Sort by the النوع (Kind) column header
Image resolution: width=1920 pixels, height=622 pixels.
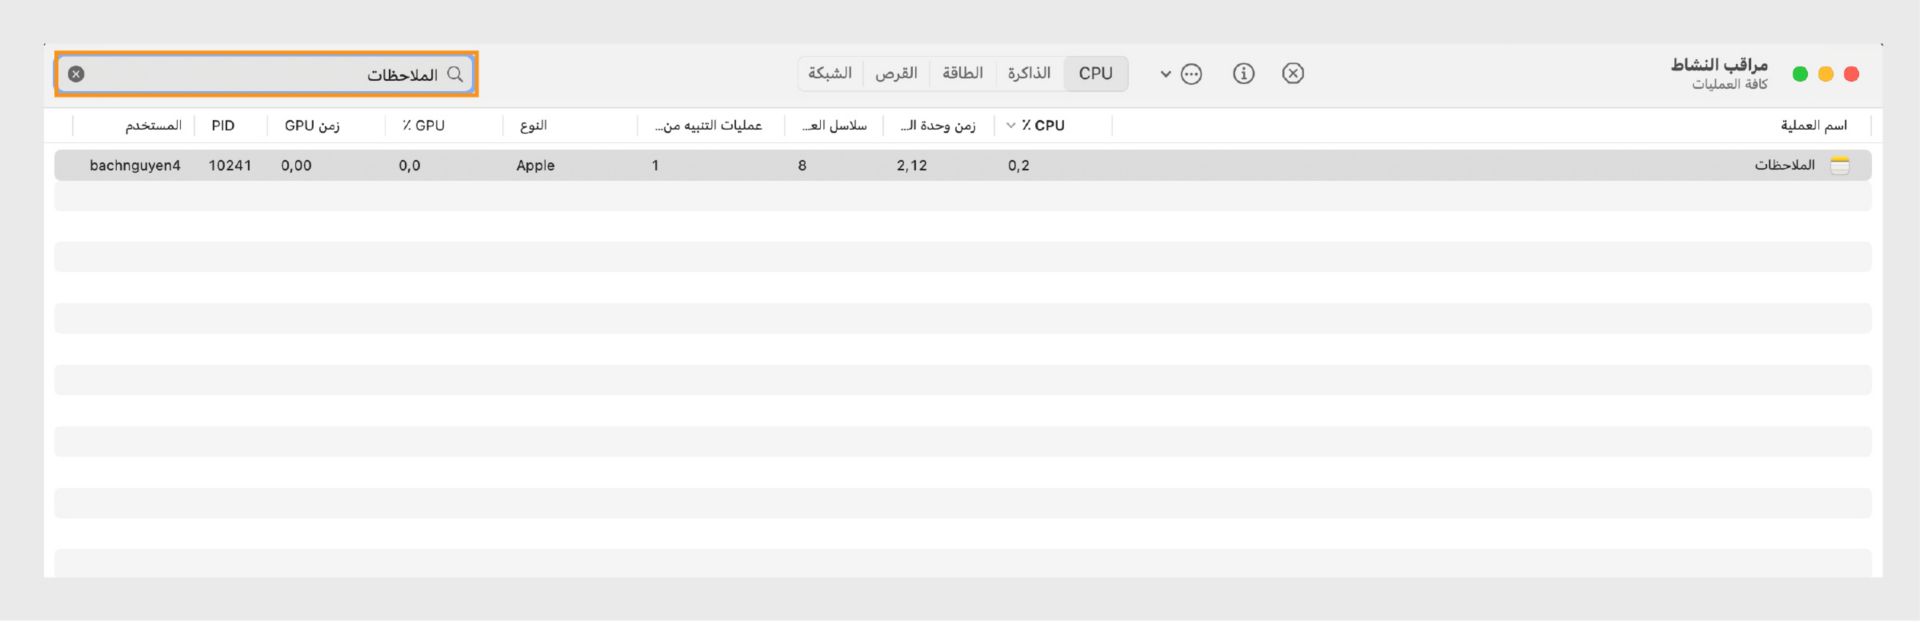click(x=533, y=126)
